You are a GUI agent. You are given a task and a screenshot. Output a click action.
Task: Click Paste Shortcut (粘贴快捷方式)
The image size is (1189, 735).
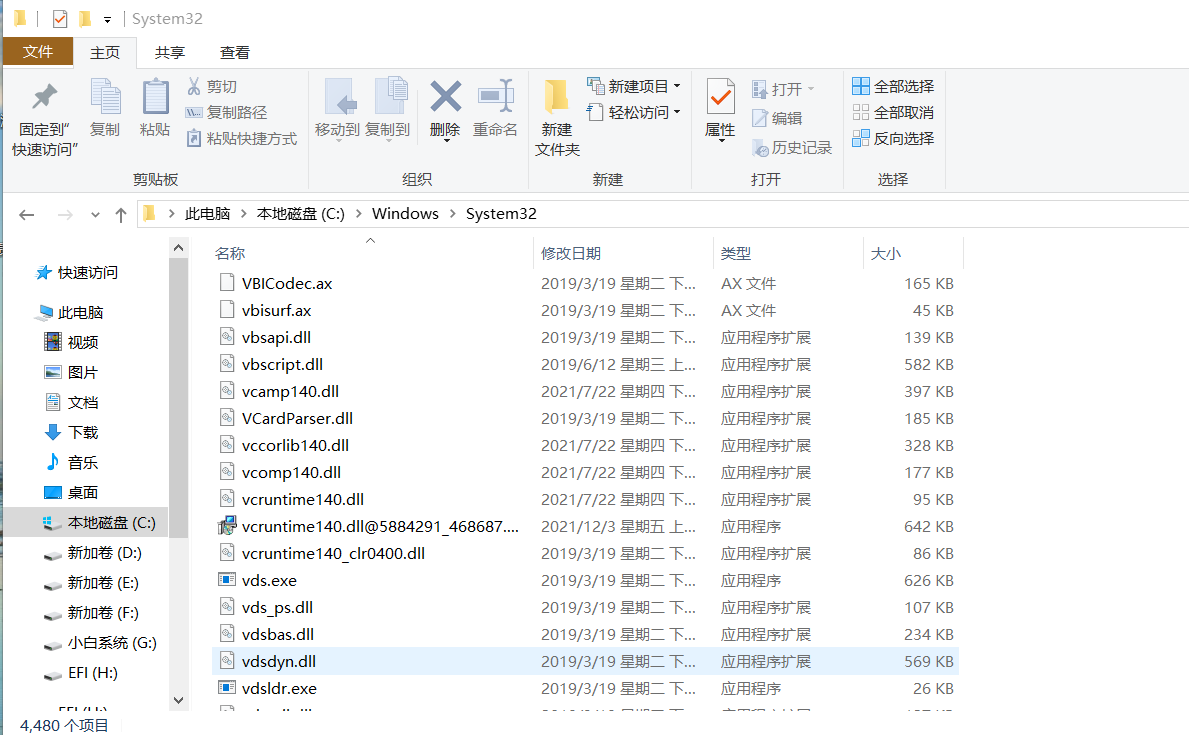point(242,138)
